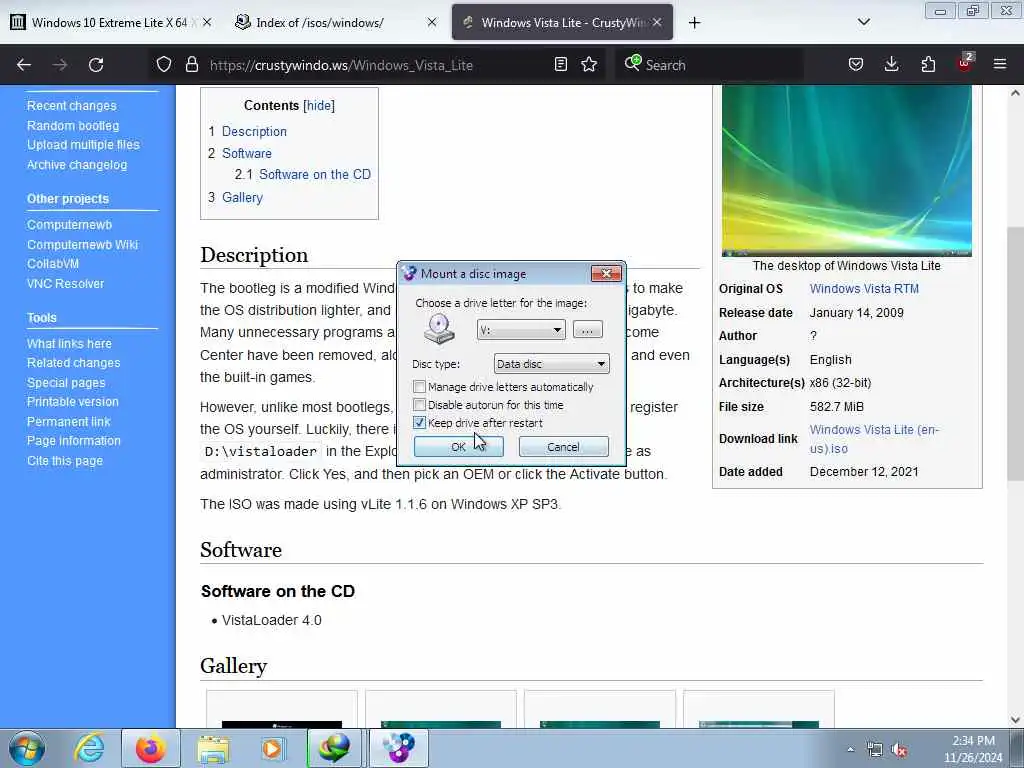Open the CollabVM sidebar link
Screen dimensions: 1024x768
click(53, 264)
